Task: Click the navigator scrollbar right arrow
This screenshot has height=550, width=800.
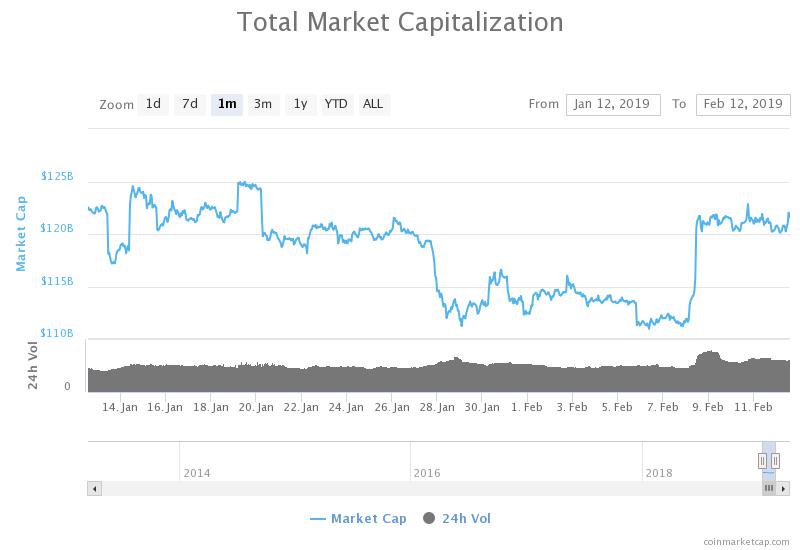Action: 784,488
